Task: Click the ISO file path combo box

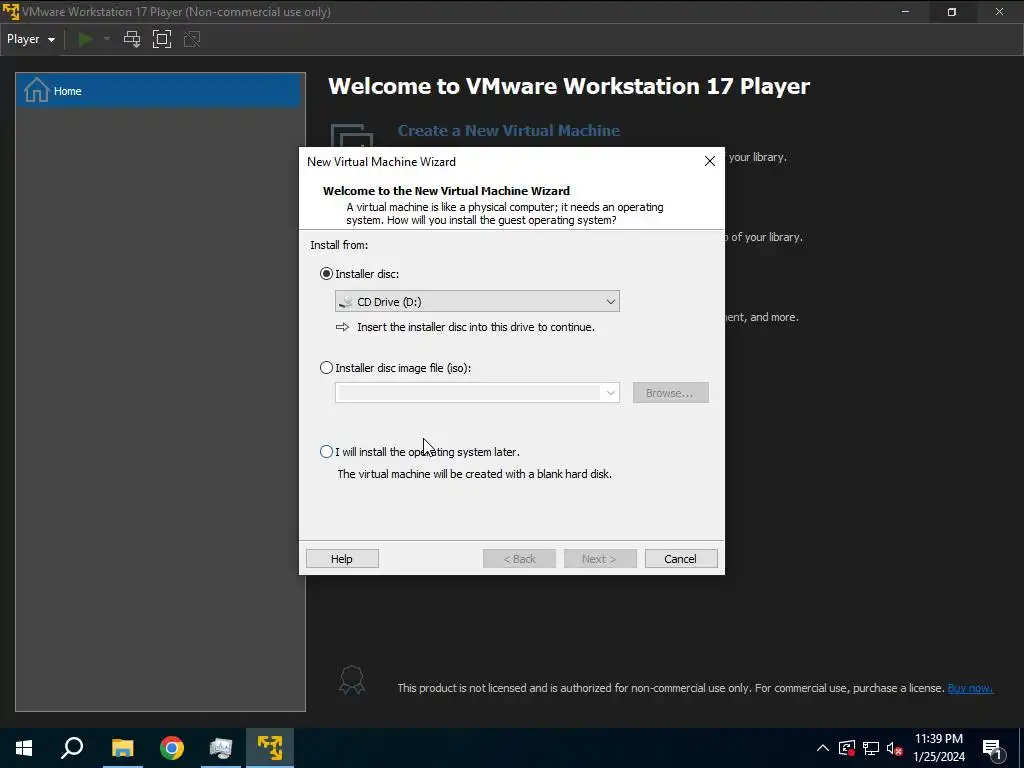Action: point(477,393)
